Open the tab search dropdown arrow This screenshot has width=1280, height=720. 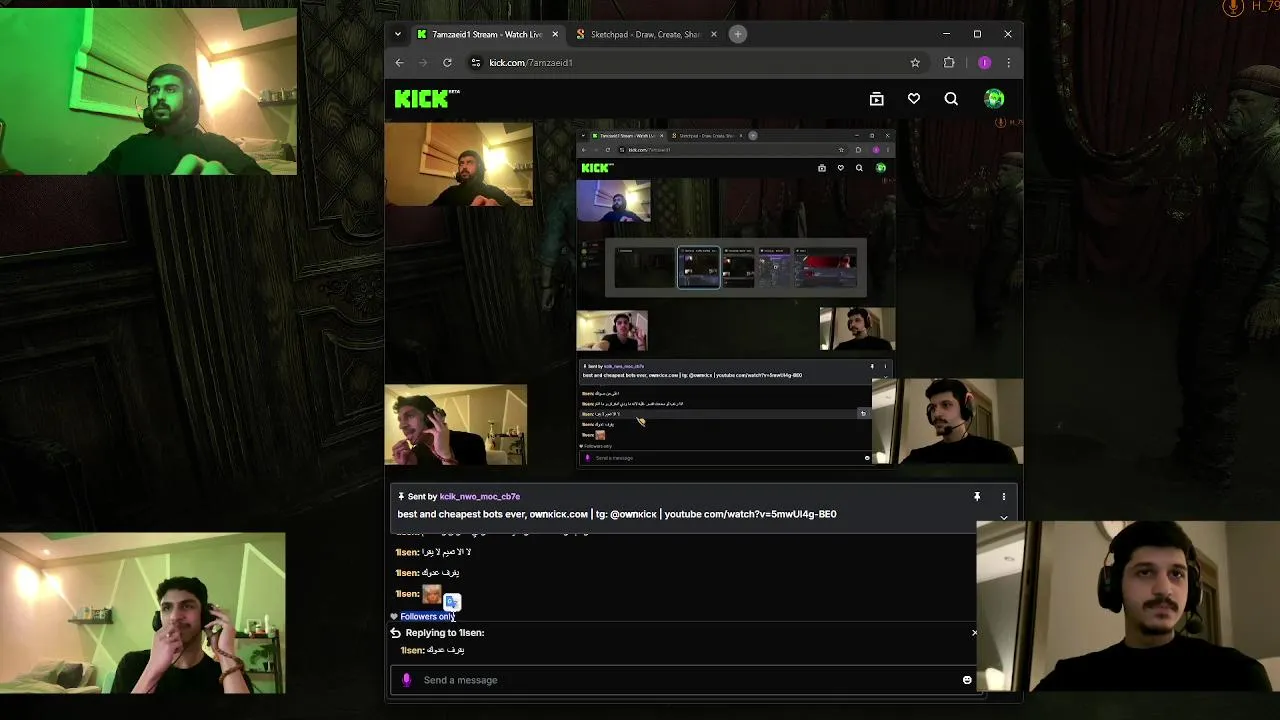click(x=398, y=34)
